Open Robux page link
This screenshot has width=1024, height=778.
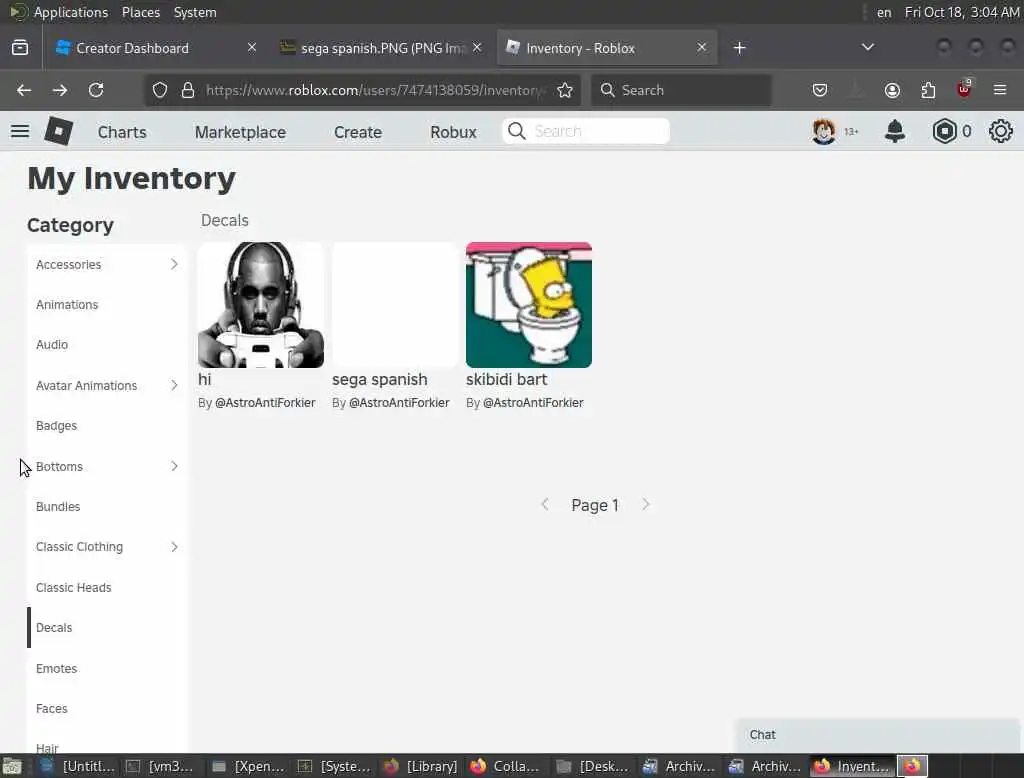pyautogui.click(x=453, y=132)
